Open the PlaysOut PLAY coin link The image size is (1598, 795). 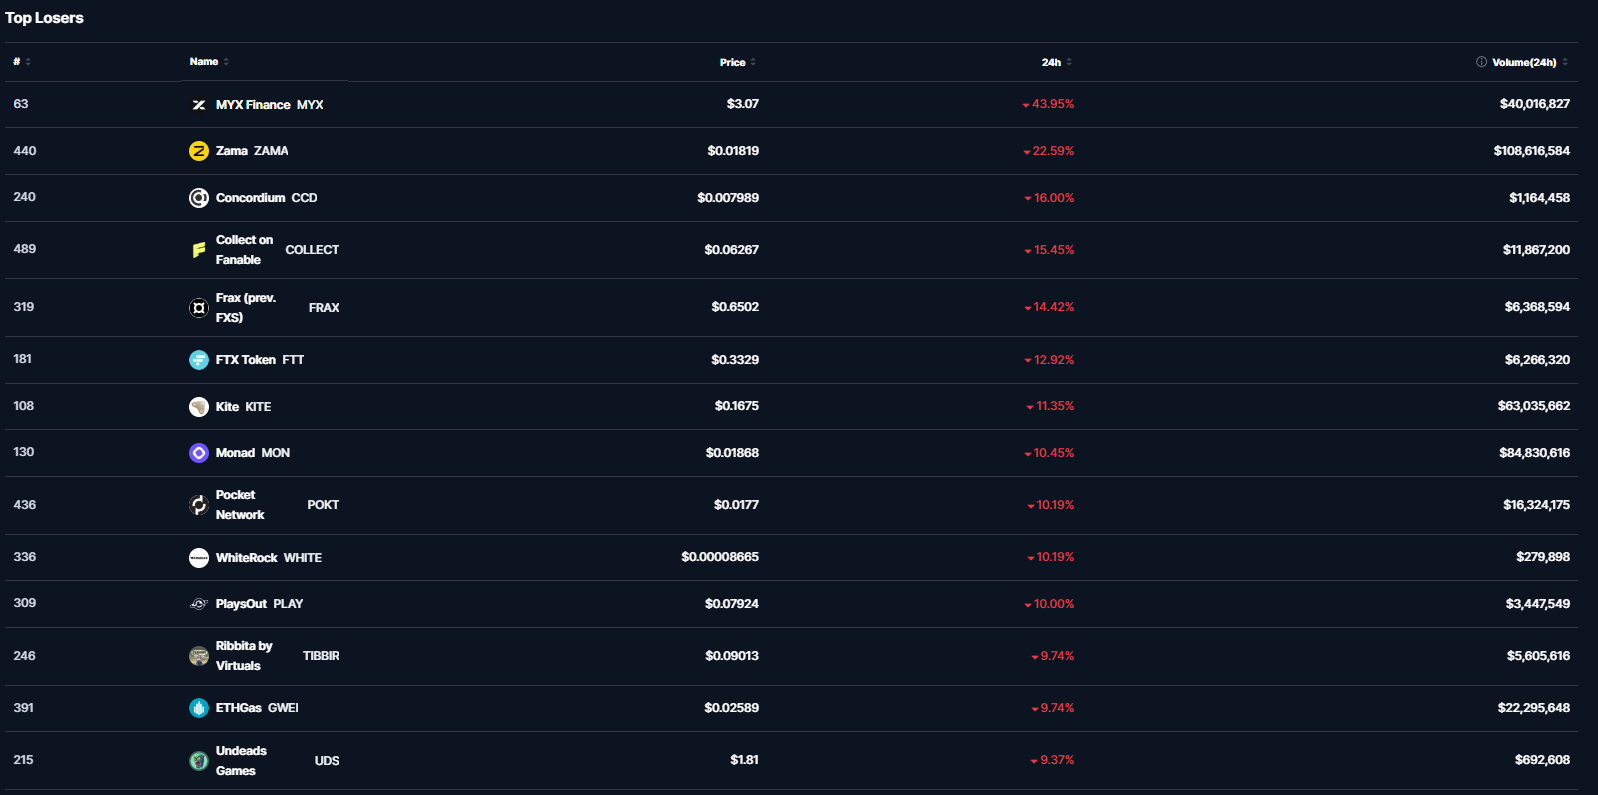(x=259, y=604)
